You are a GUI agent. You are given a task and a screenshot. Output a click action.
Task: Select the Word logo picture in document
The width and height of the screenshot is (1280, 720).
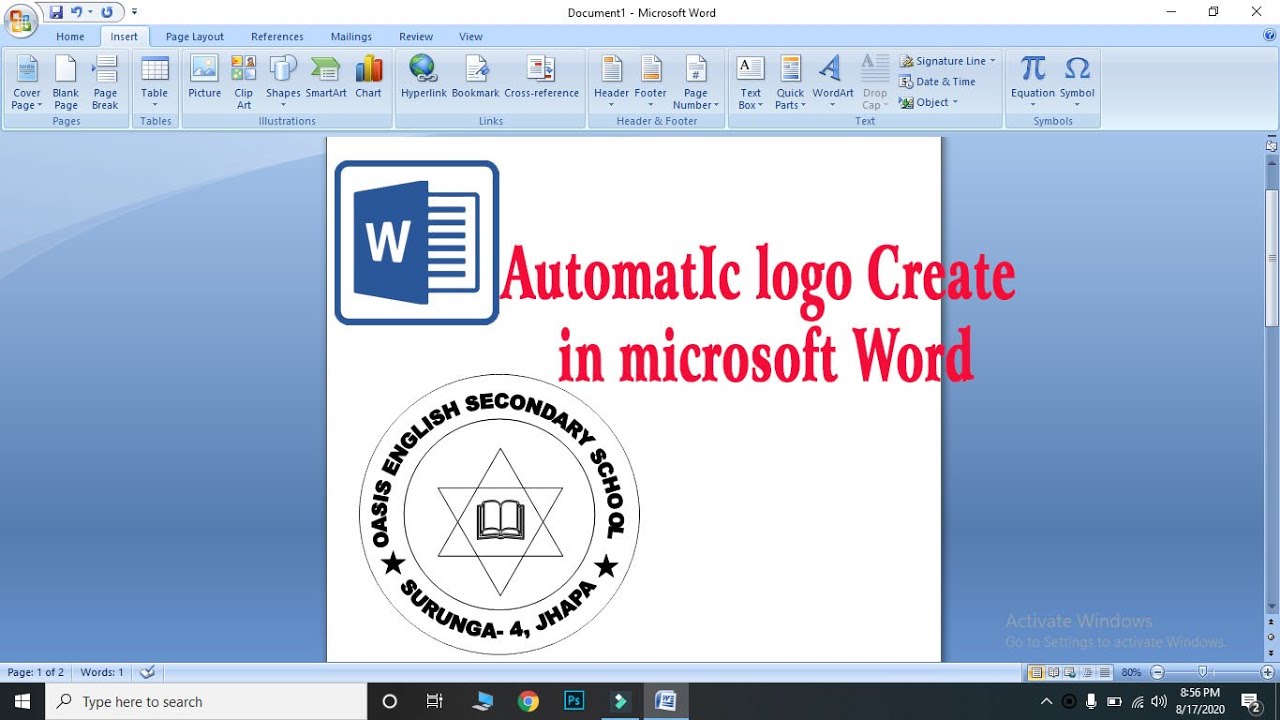417,243
